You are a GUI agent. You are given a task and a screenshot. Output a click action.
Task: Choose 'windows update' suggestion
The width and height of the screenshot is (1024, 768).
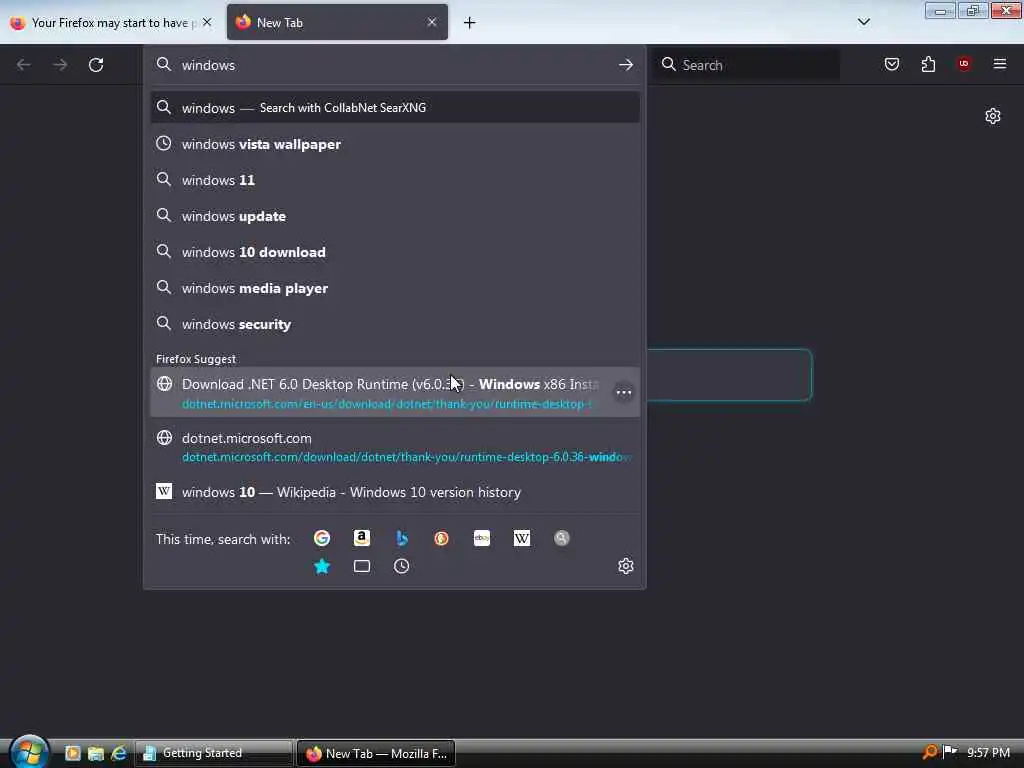[x=395, y=216]
